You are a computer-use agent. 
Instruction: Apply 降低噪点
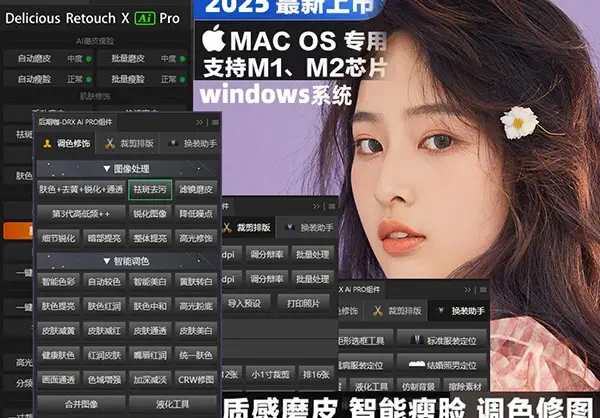[196, 214]
